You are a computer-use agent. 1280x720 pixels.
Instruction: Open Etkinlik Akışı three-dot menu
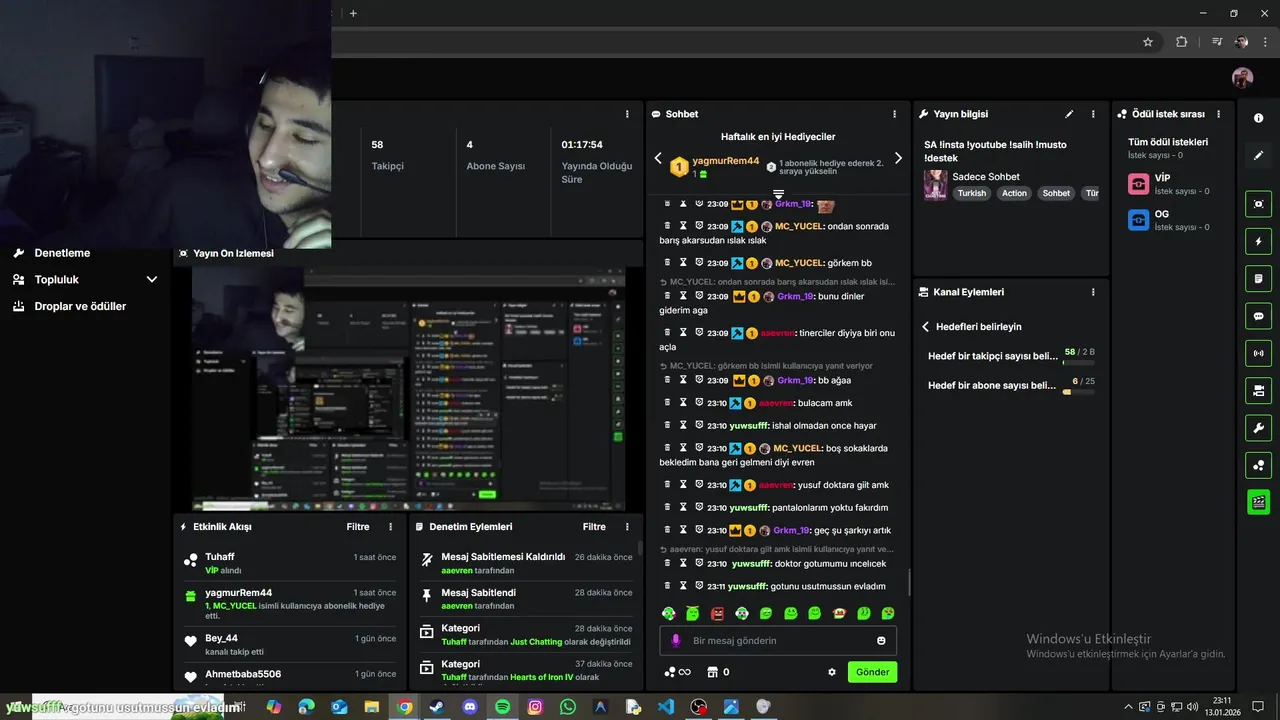point(391,526)
